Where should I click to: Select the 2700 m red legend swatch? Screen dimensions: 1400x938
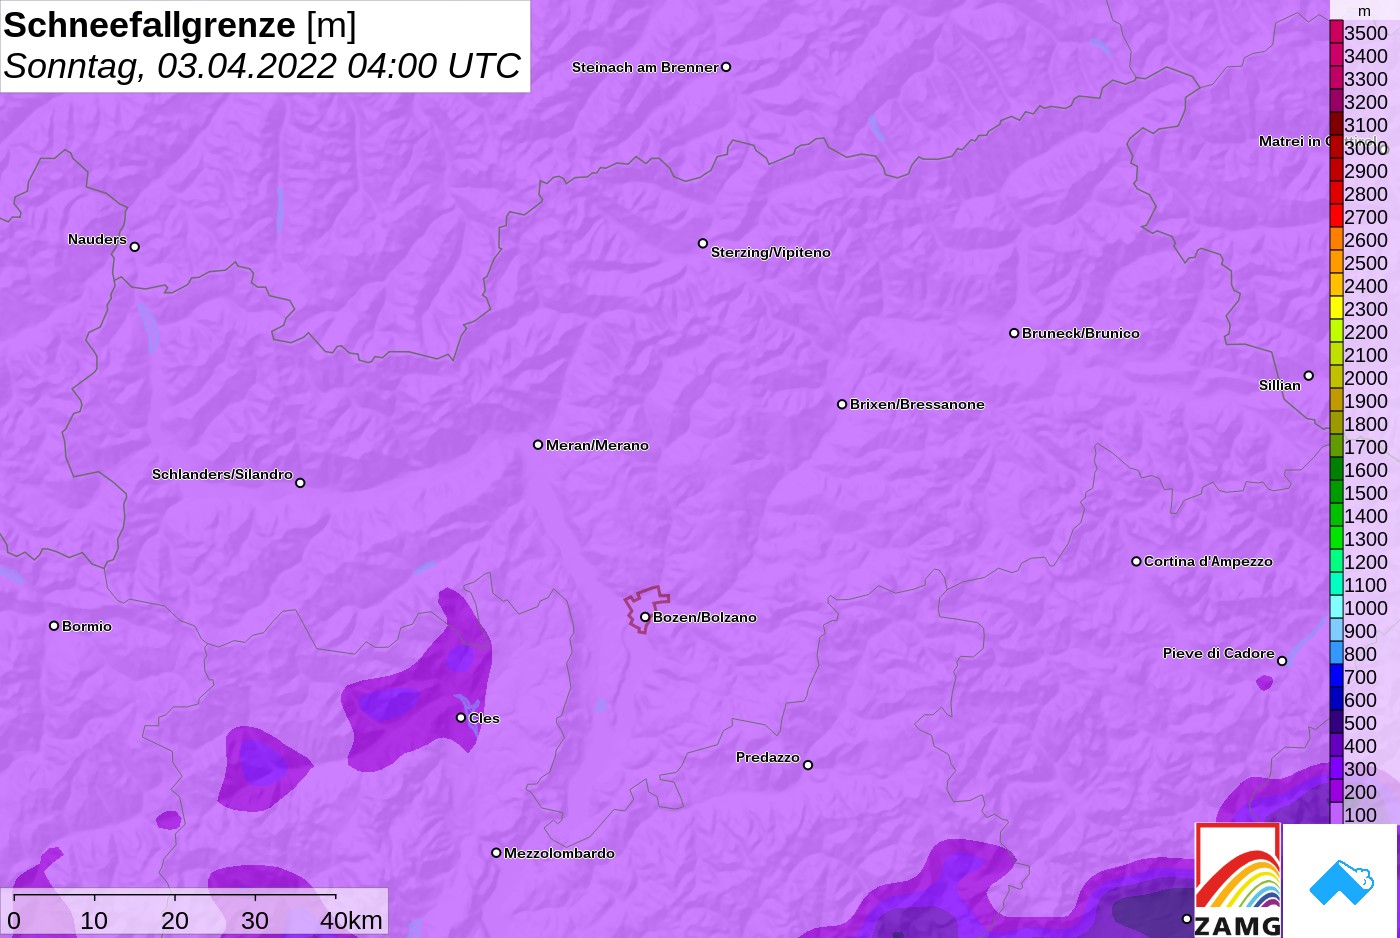(1336, 216)
